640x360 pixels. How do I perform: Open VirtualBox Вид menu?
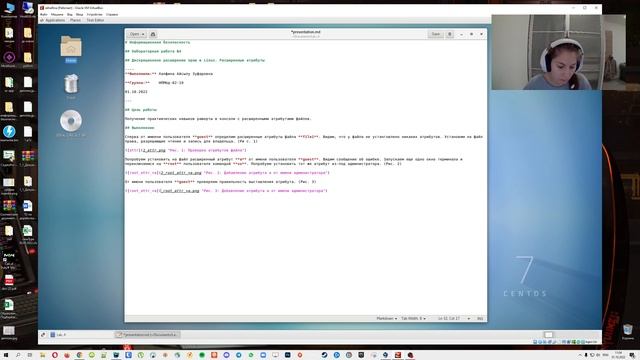70,14
